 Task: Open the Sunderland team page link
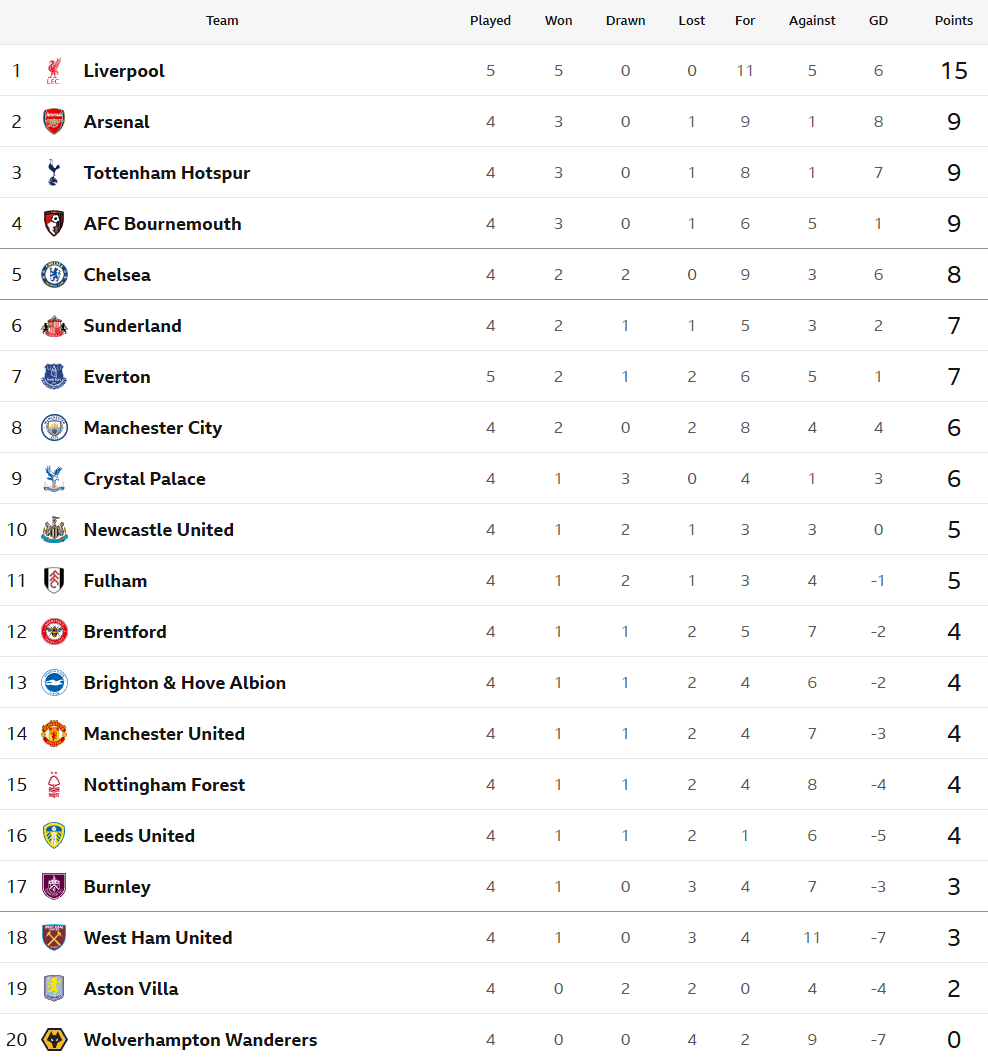point(132,326)
